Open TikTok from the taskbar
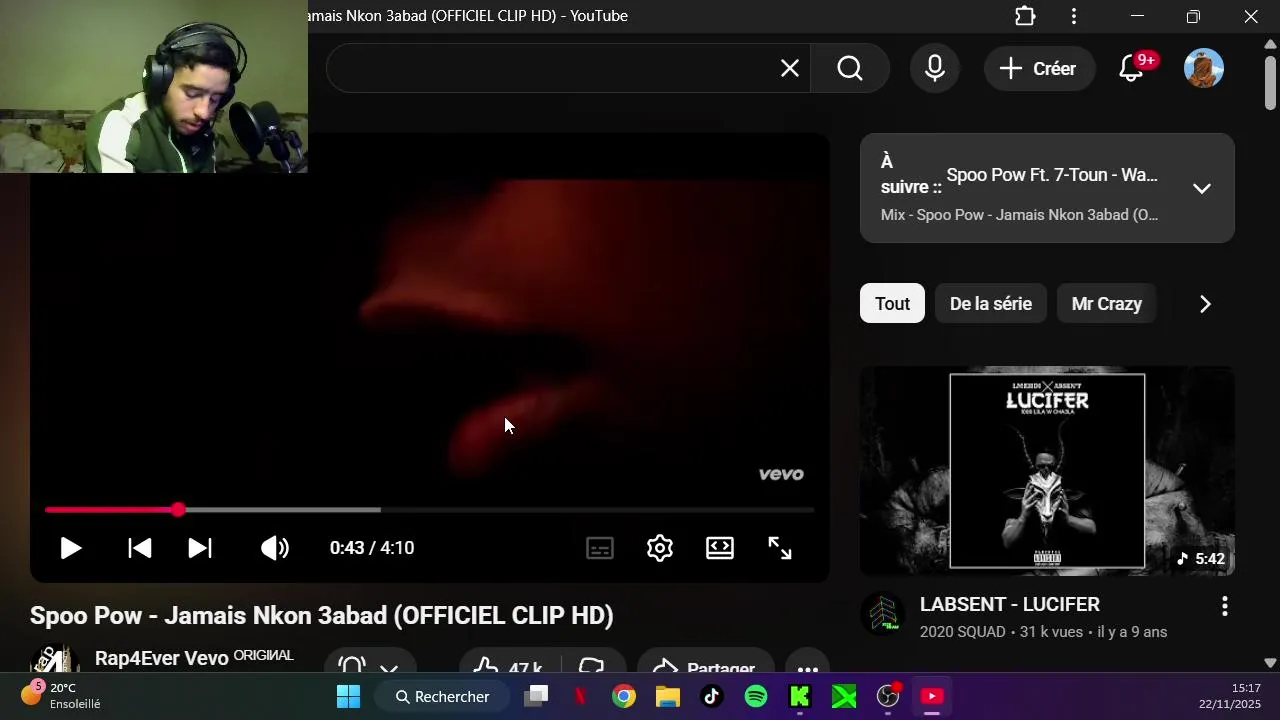 point(712,696)
